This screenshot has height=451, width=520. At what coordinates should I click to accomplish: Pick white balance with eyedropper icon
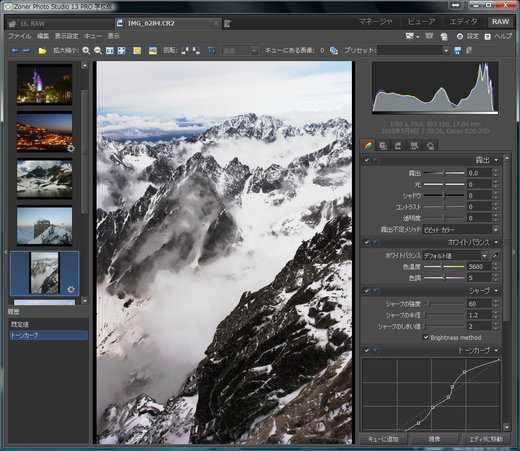[x=496, y=256]
